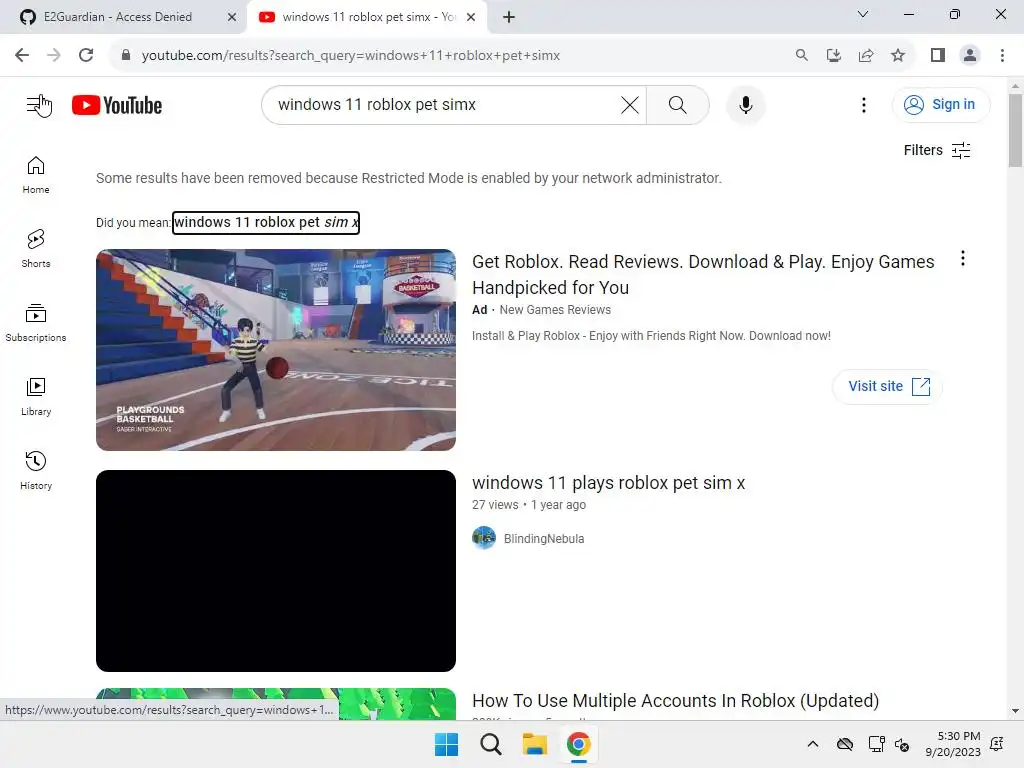Go to Home in the sidebar
This screenshot has width=1024, height=768.
pyautogui.click(x=36, y=175)
